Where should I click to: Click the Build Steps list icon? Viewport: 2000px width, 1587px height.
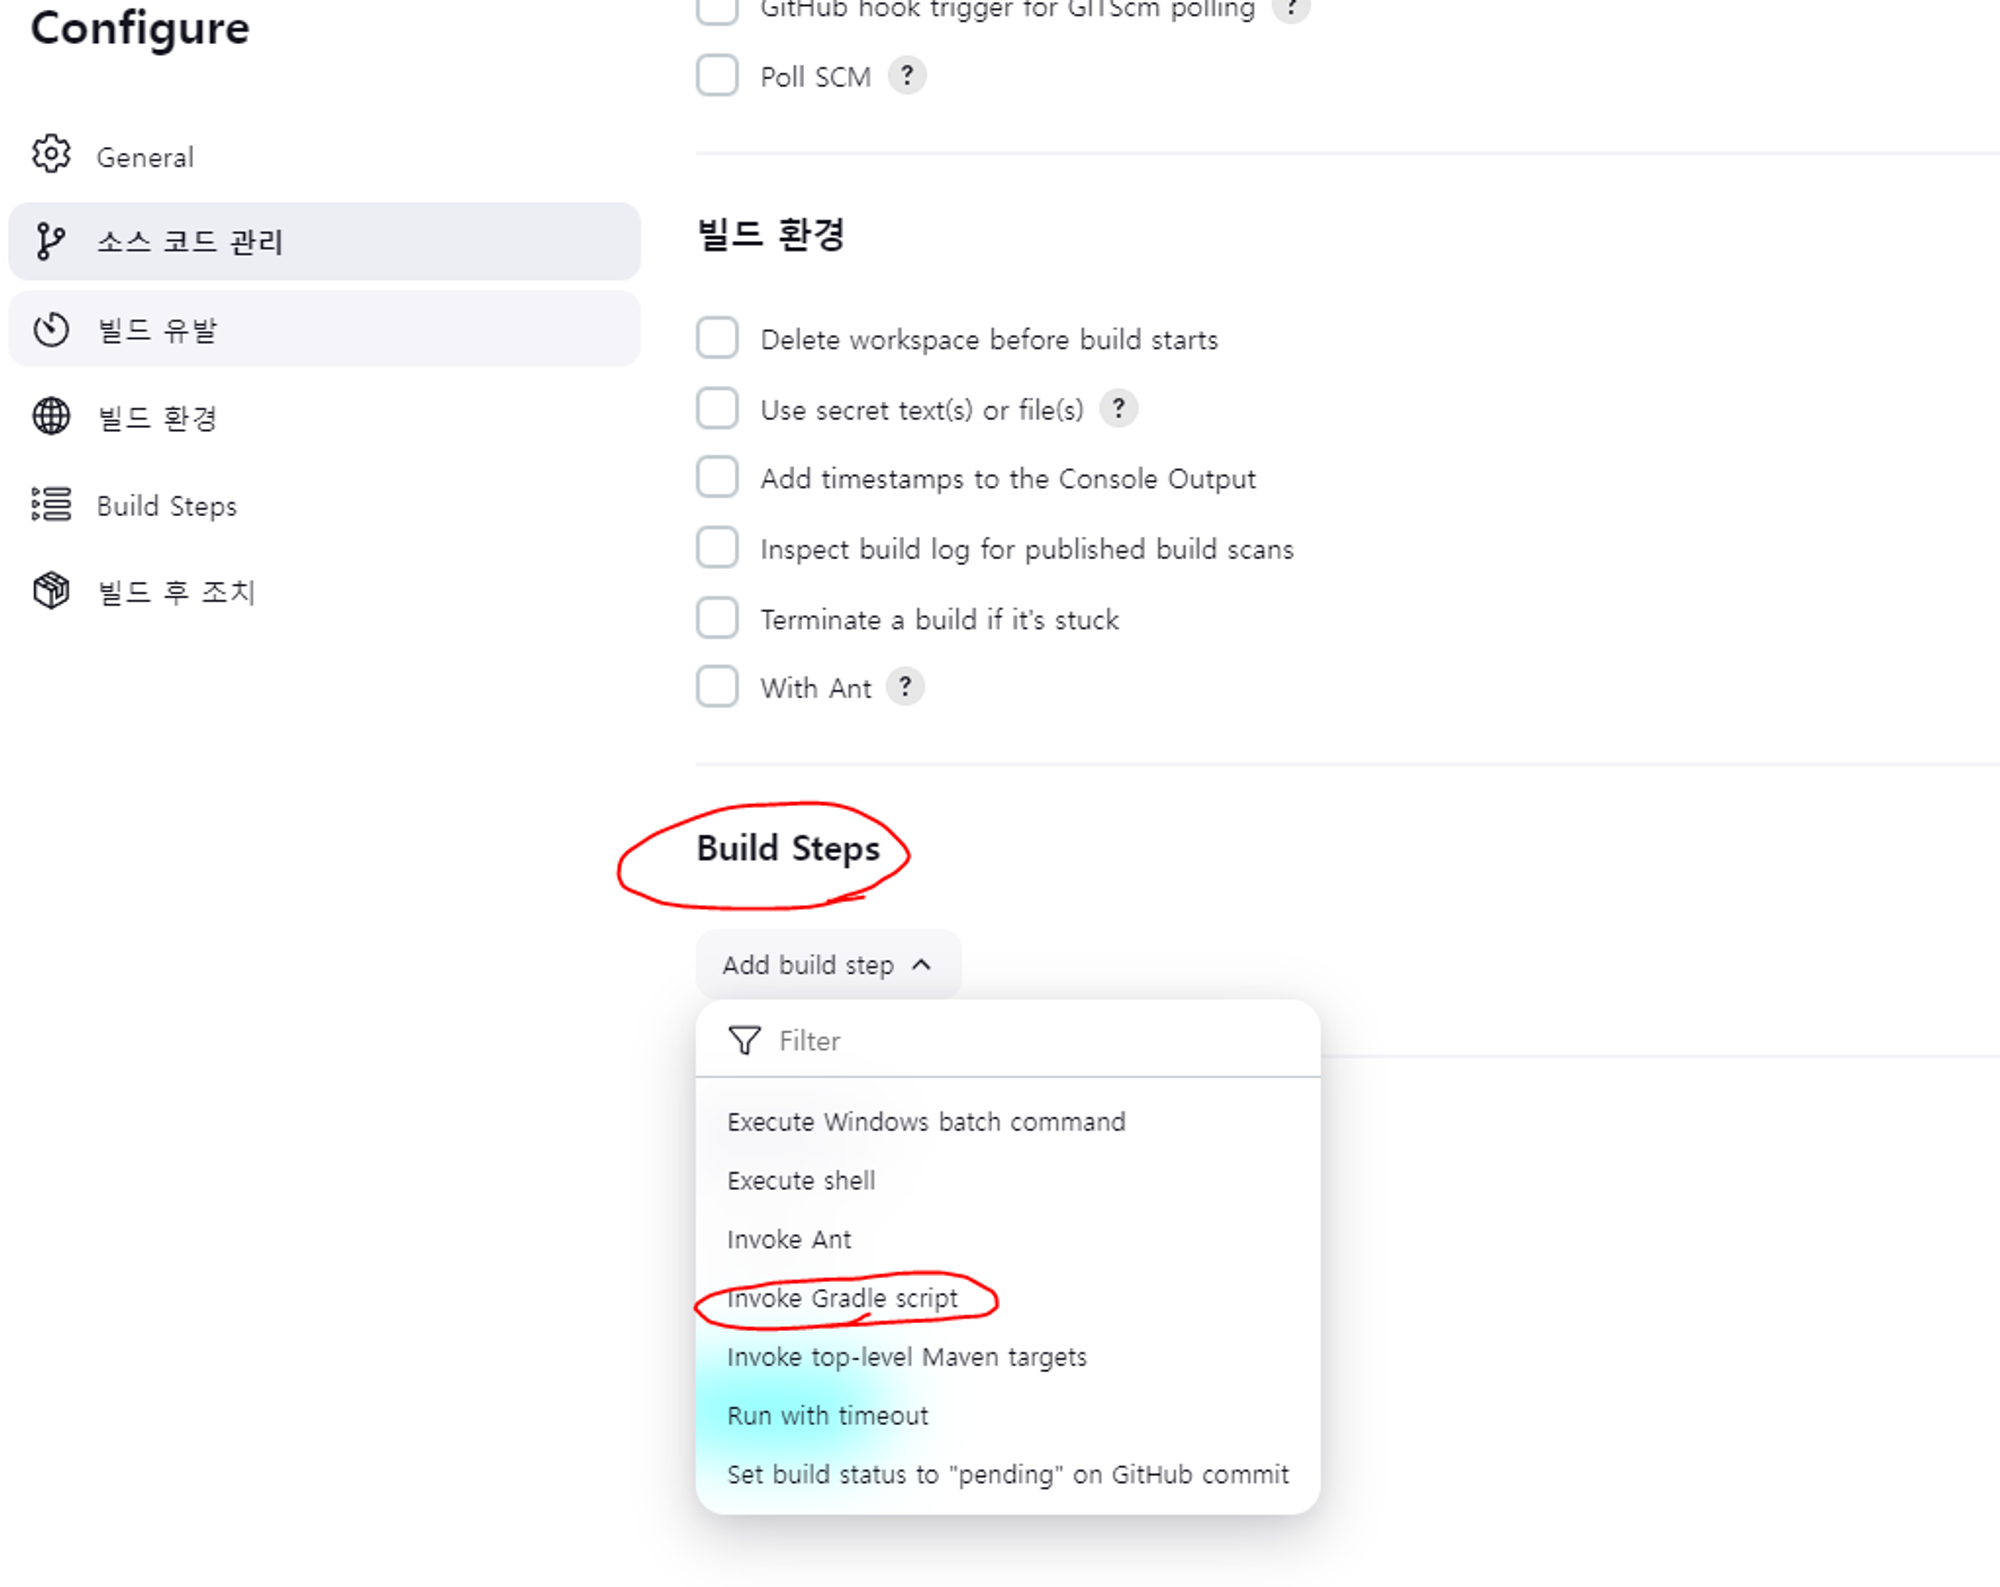(51, 505)
